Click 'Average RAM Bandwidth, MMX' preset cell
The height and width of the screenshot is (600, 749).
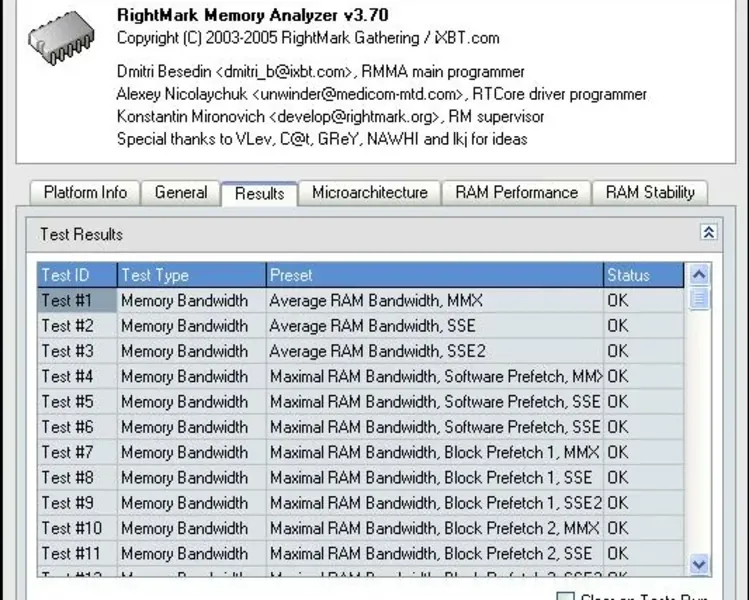[x=435, y=300]
